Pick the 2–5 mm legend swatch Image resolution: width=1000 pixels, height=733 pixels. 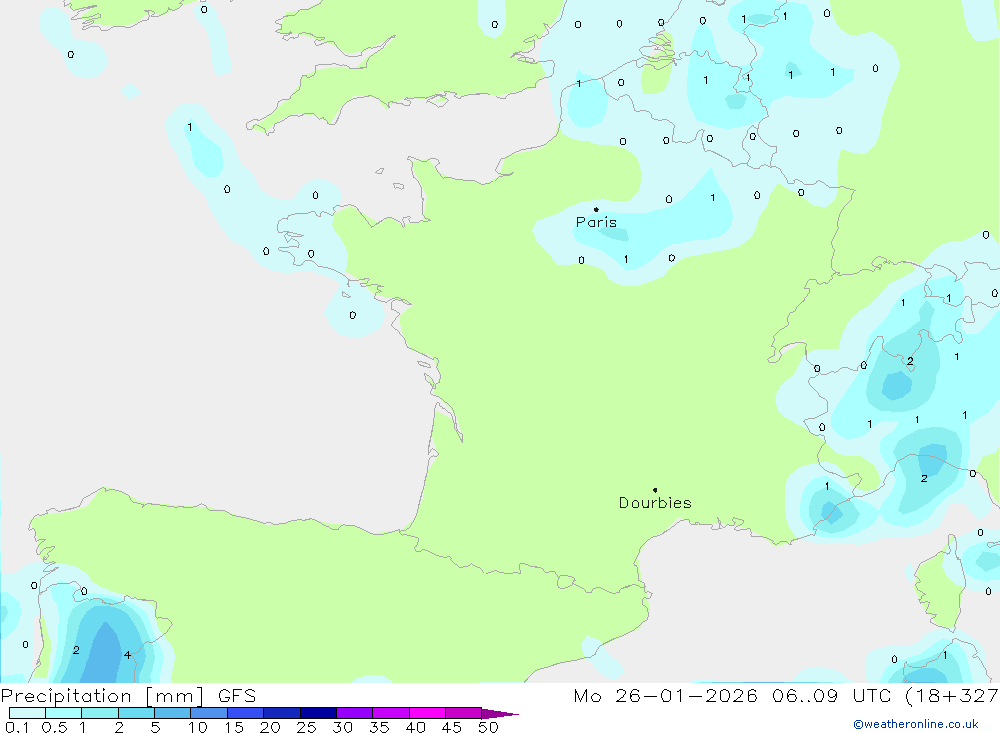[x=136, y=713]
